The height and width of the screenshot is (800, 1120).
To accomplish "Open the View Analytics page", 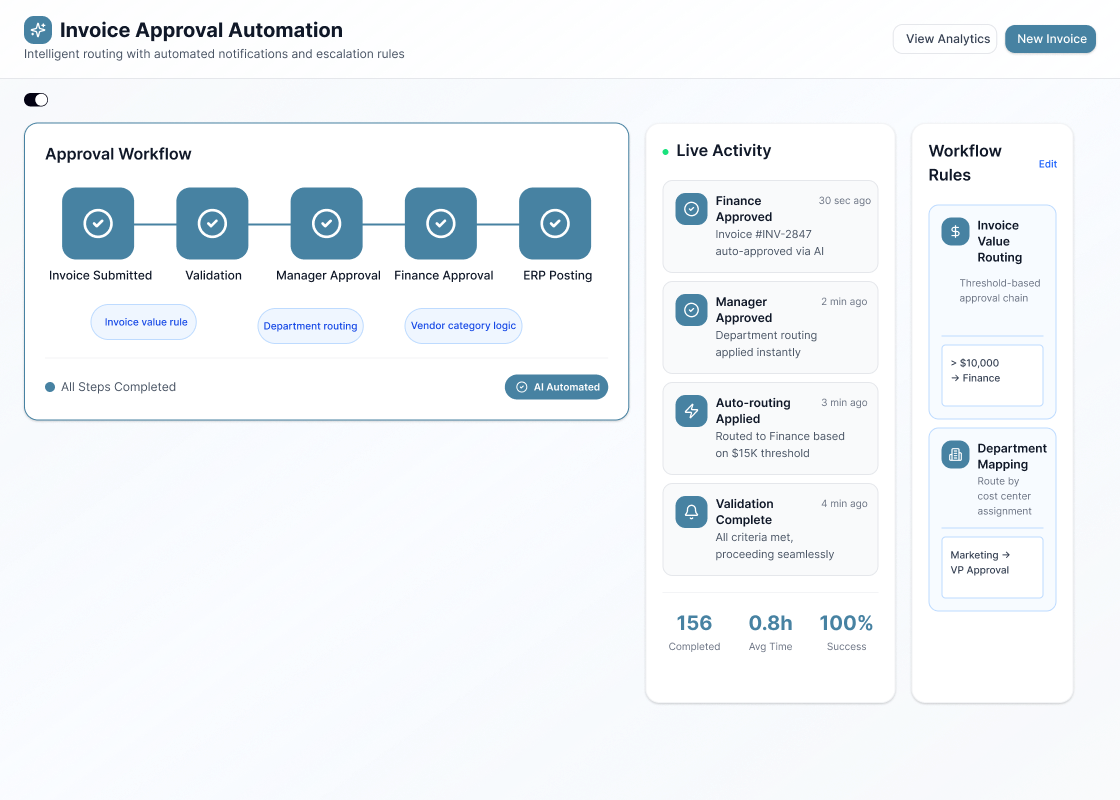I will point(945,39).
